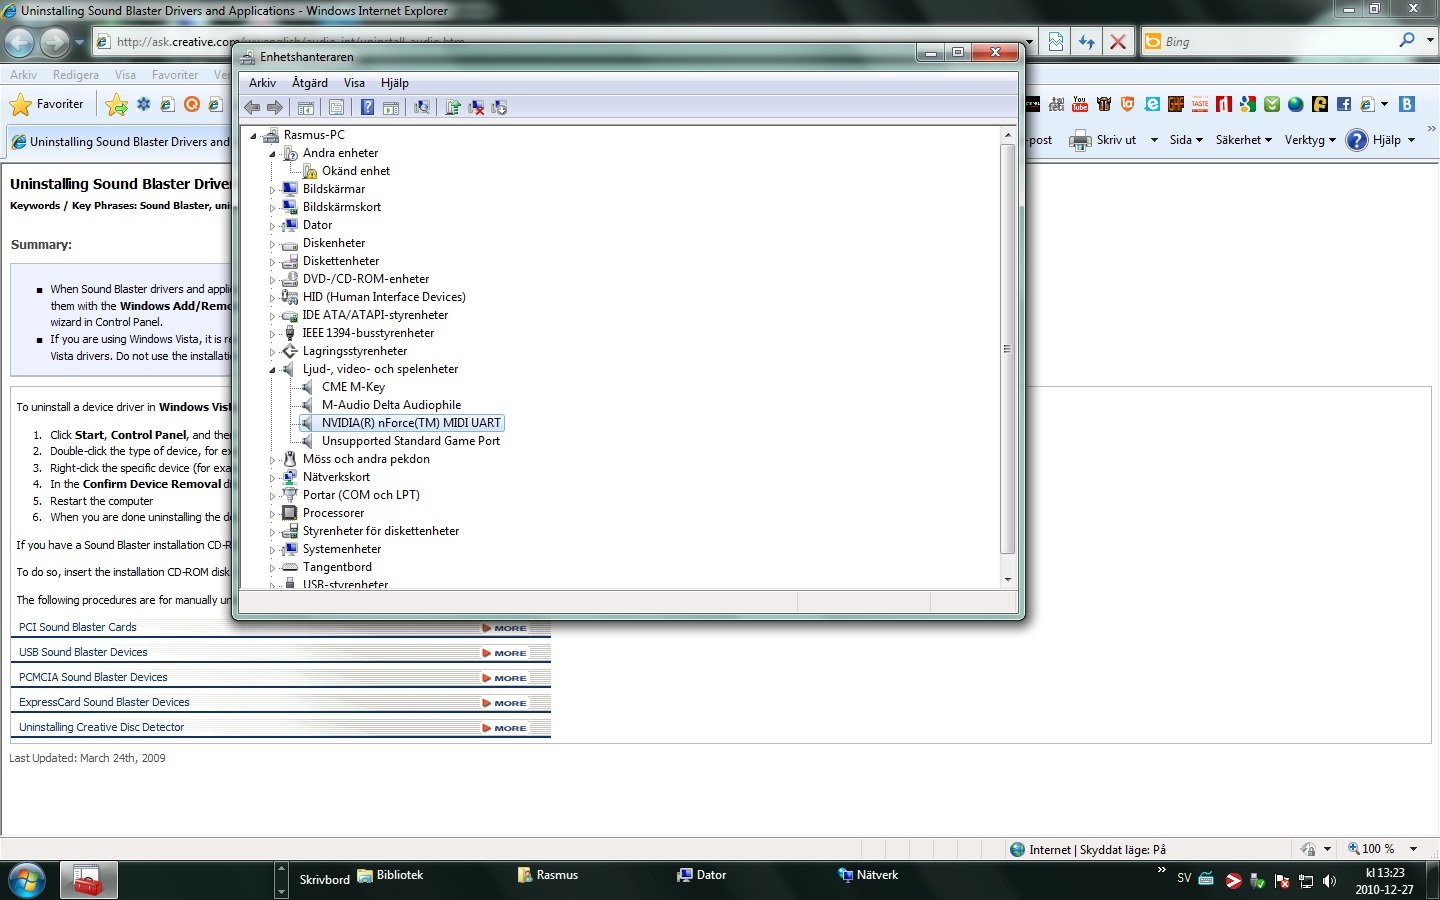Expand the Nätverkskort category
Screen dimensions: 1440x900
coord(272,478)
